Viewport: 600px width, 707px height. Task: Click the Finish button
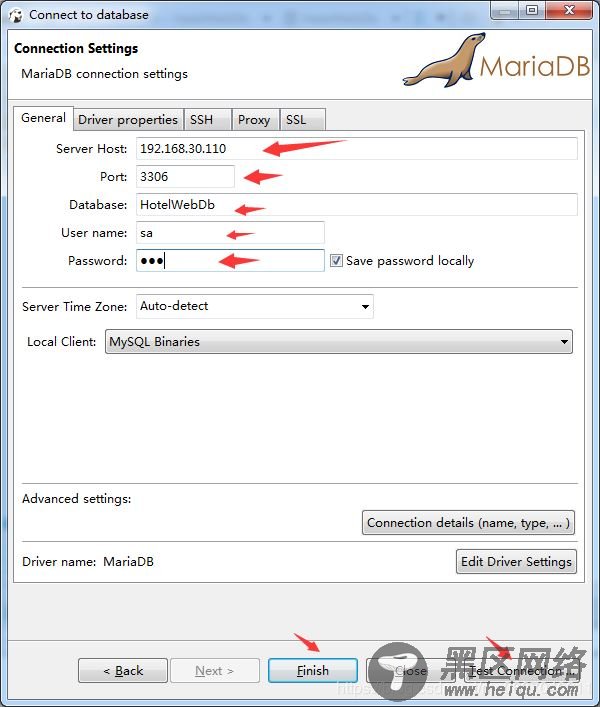[313, 670]
